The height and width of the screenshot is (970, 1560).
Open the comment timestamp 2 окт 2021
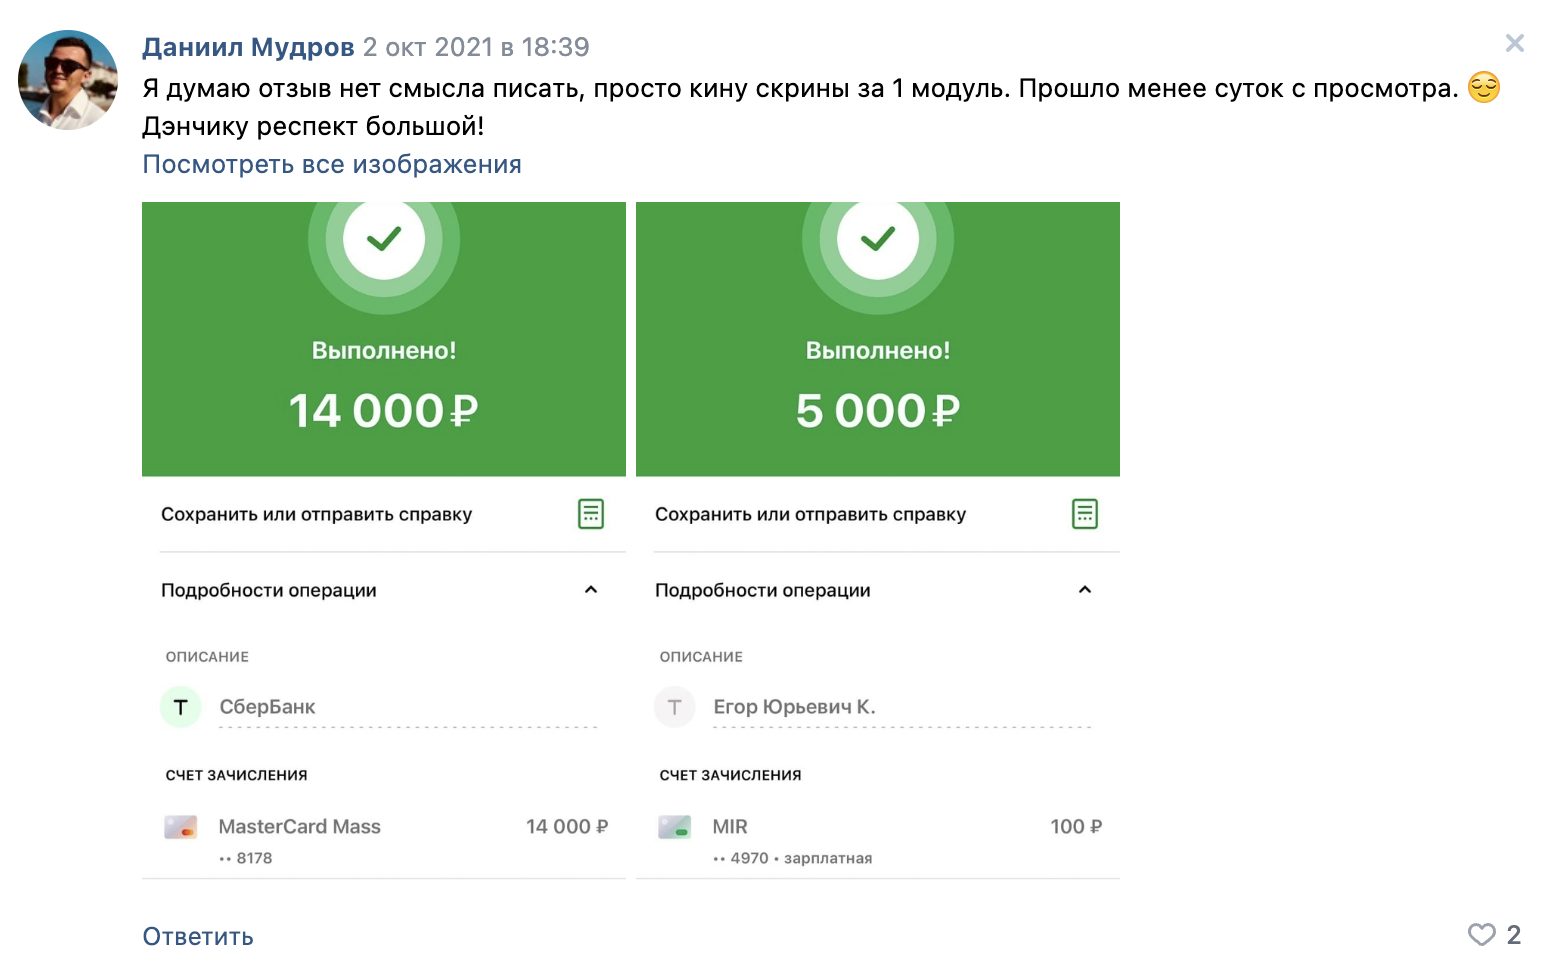[x=476, y=47]
